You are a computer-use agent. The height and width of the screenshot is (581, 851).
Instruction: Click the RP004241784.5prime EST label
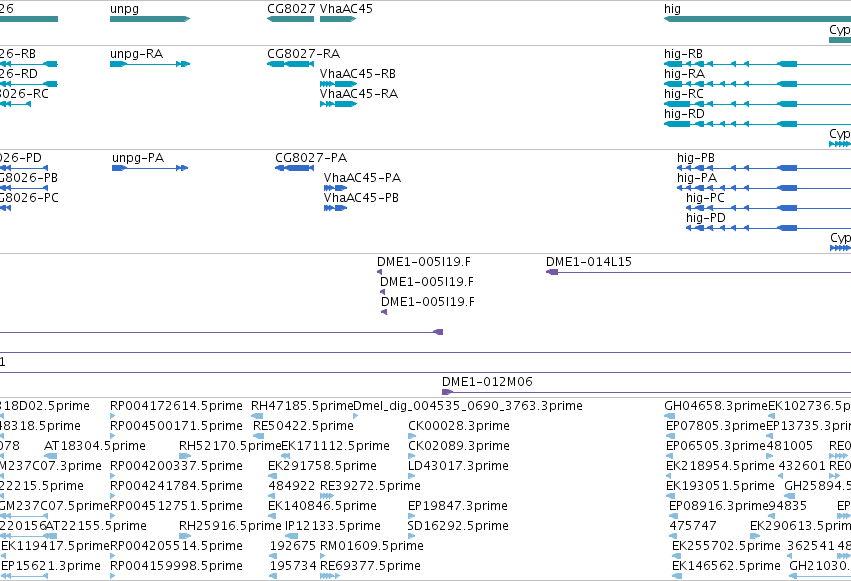click(176, 486)
